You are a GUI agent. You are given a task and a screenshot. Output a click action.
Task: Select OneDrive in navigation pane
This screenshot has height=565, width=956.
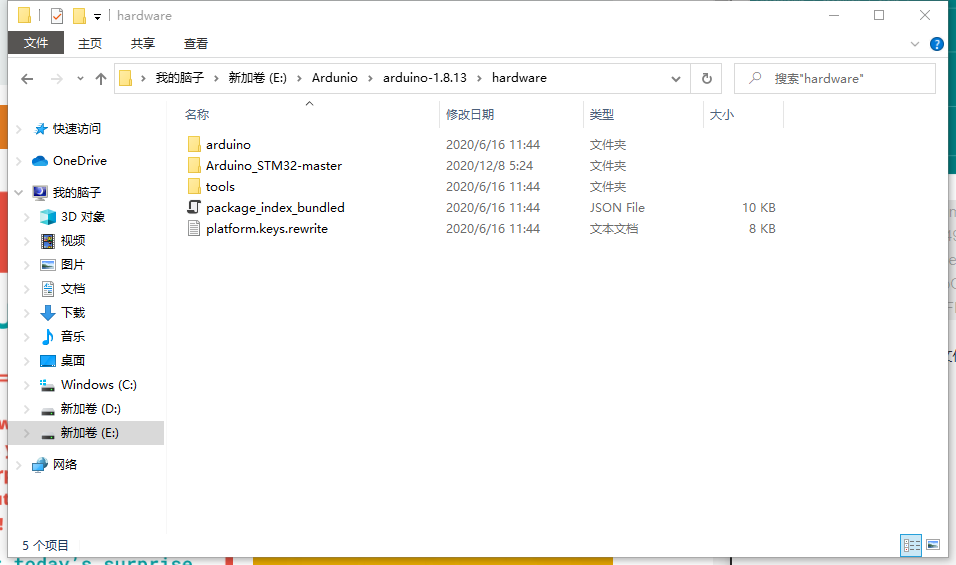80,160
